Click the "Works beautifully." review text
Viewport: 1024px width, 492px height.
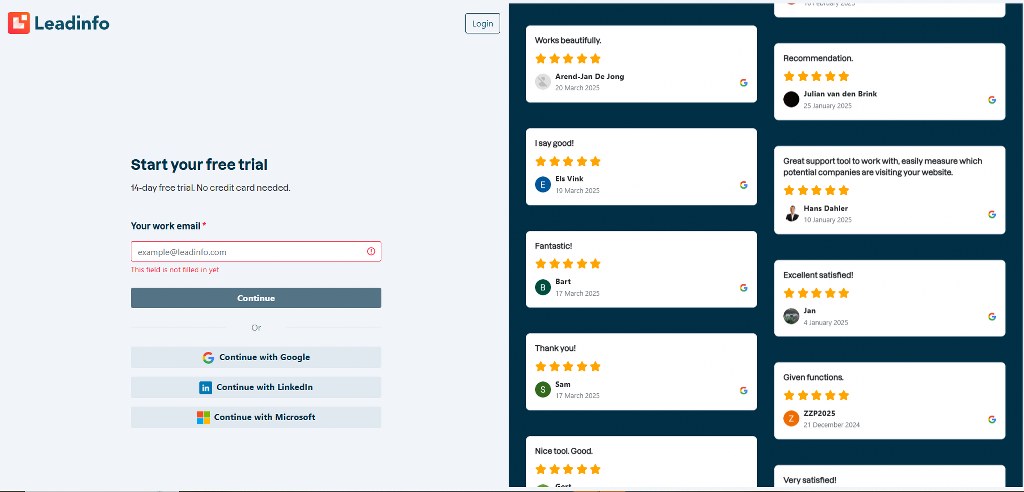[x=568, y=41]
